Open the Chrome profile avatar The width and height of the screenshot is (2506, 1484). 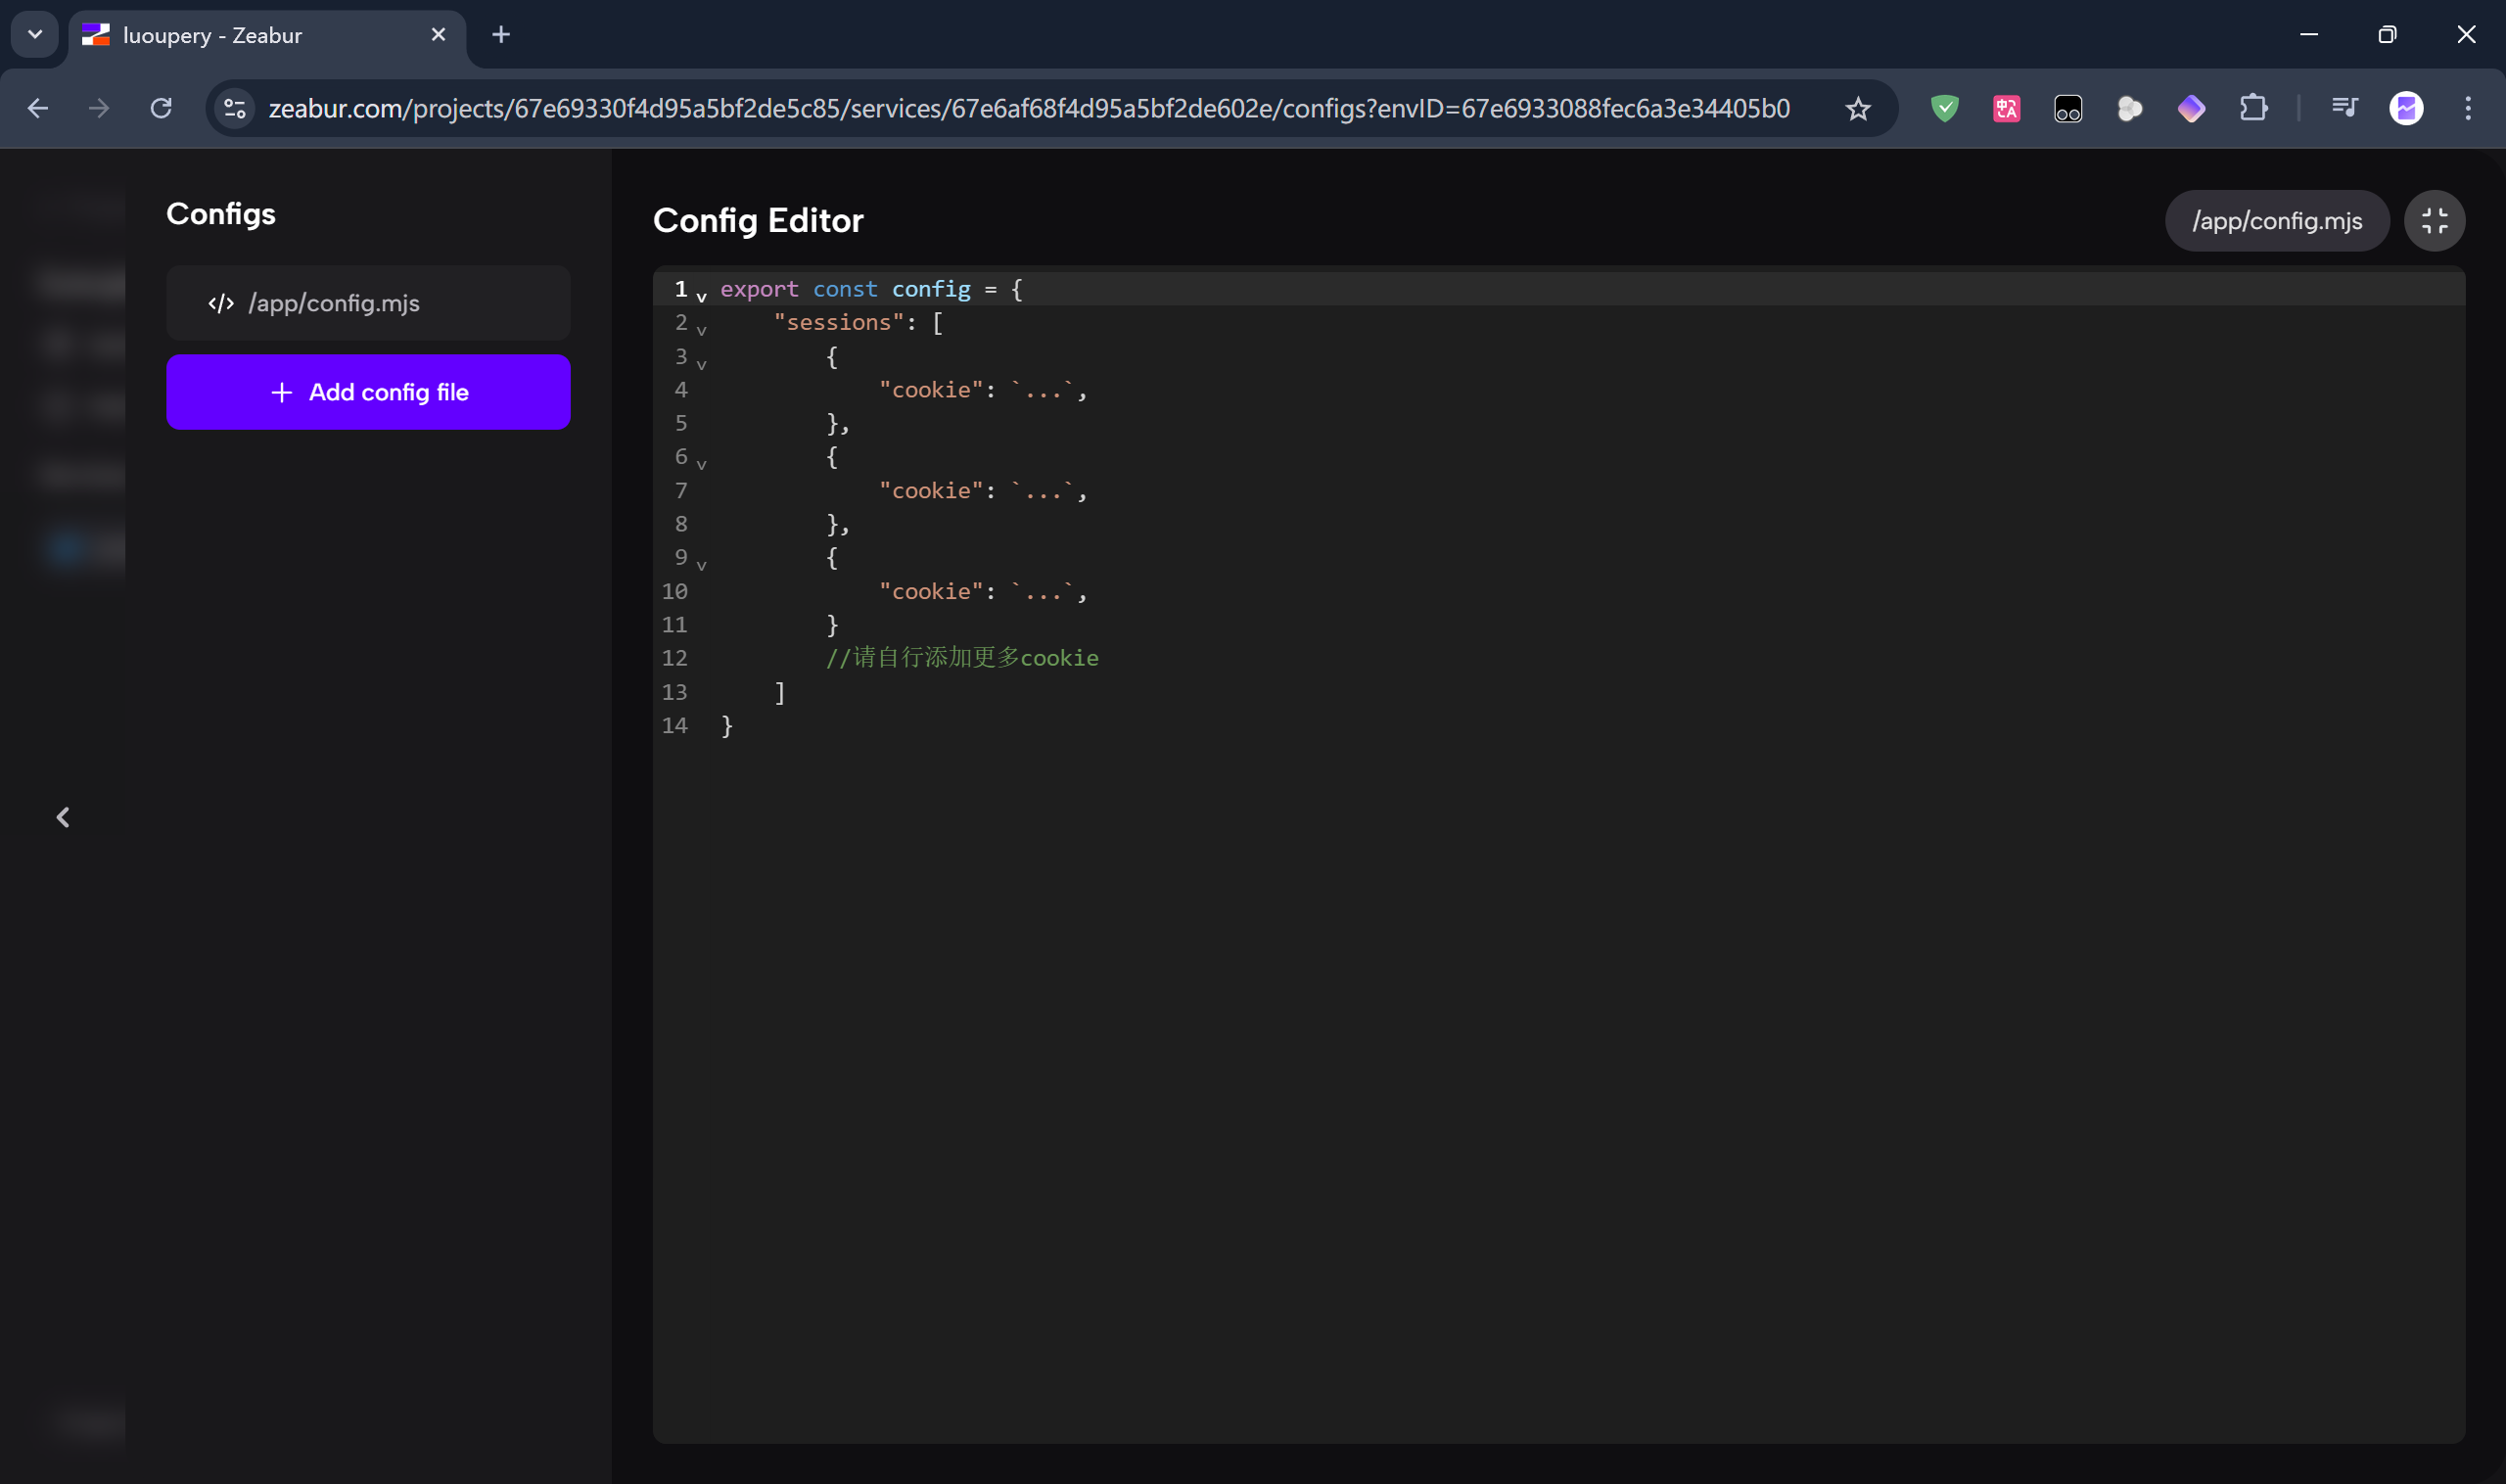tap(2405, 108)
